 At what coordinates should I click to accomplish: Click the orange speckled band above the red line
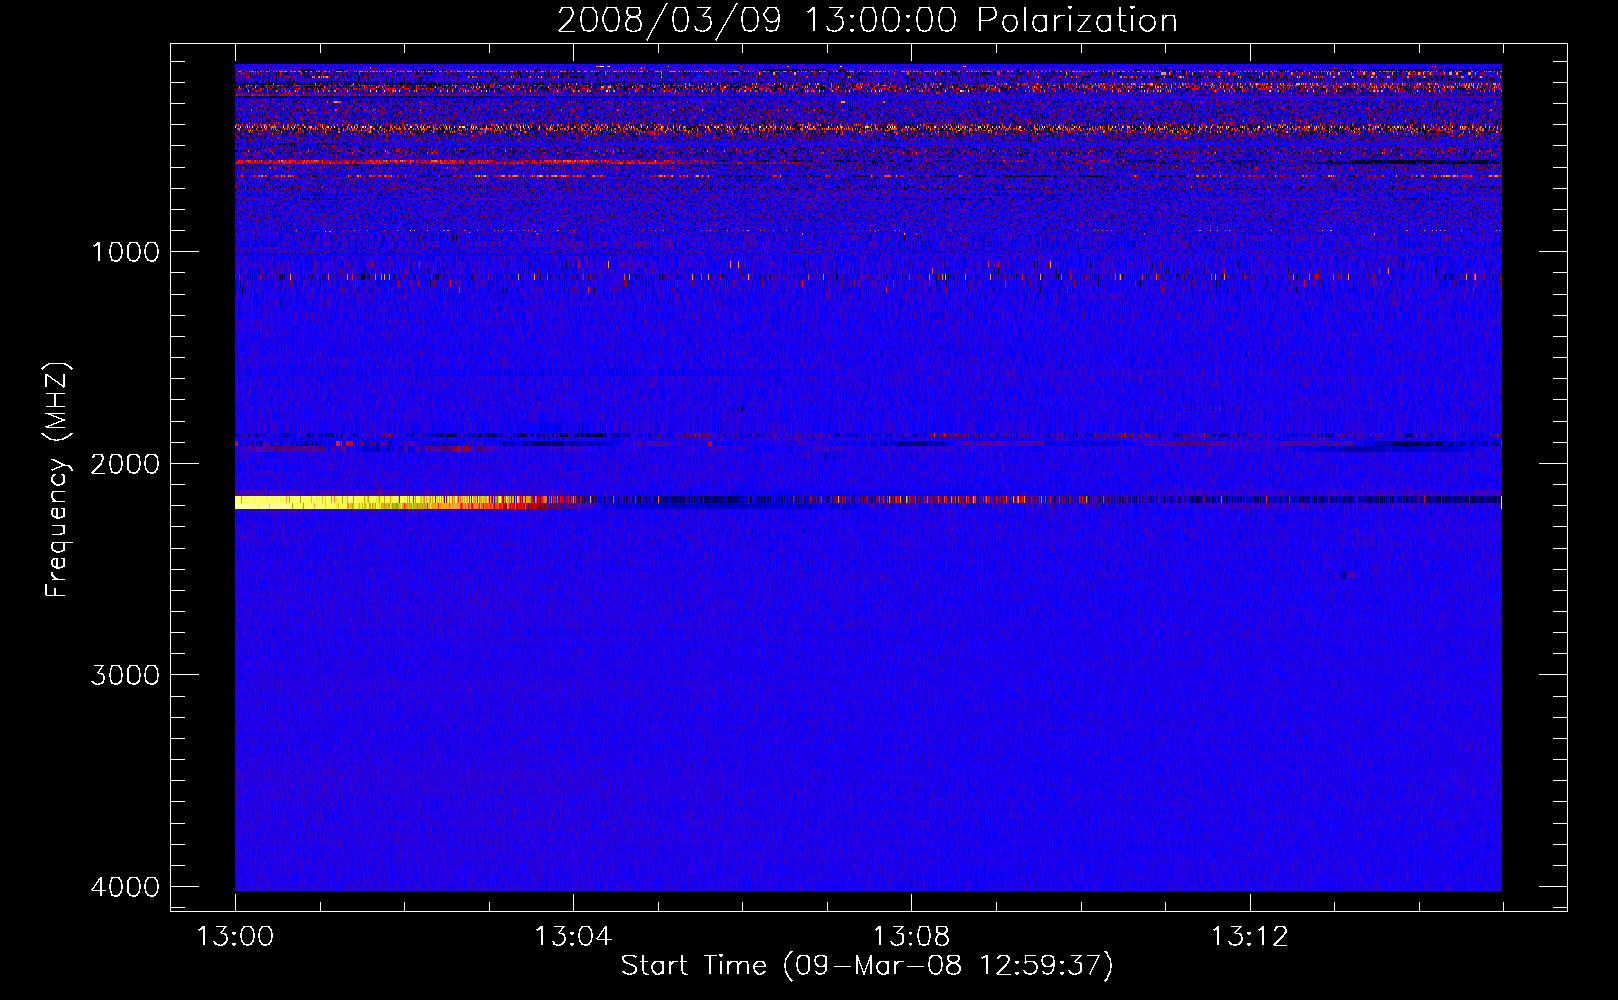(x=700, y=128)
